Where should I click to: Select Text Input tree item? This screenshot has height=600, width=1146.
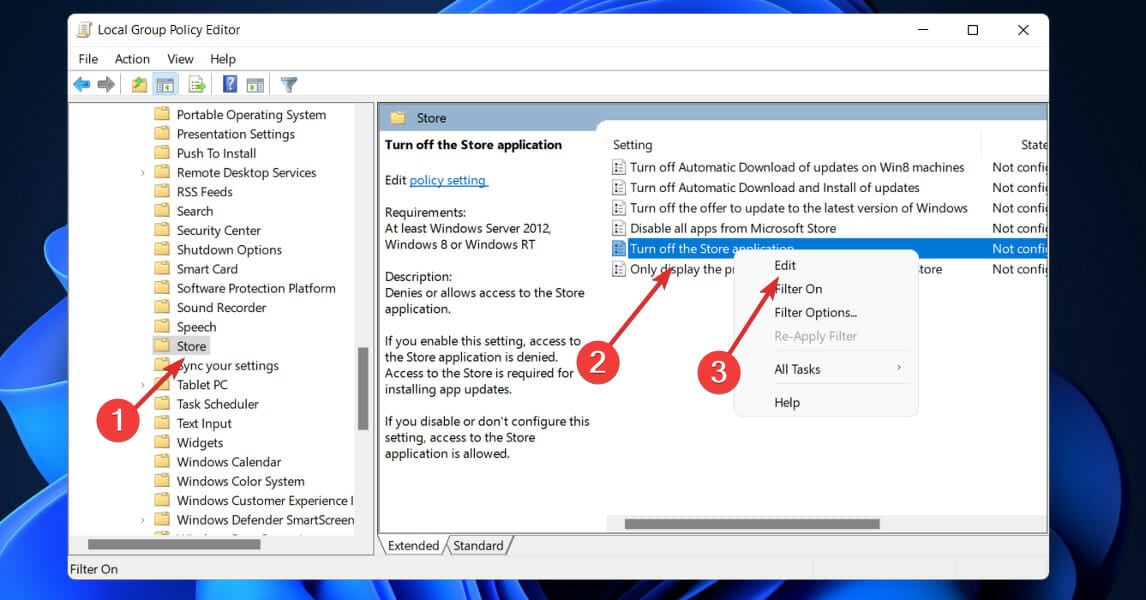click(204, 423)
